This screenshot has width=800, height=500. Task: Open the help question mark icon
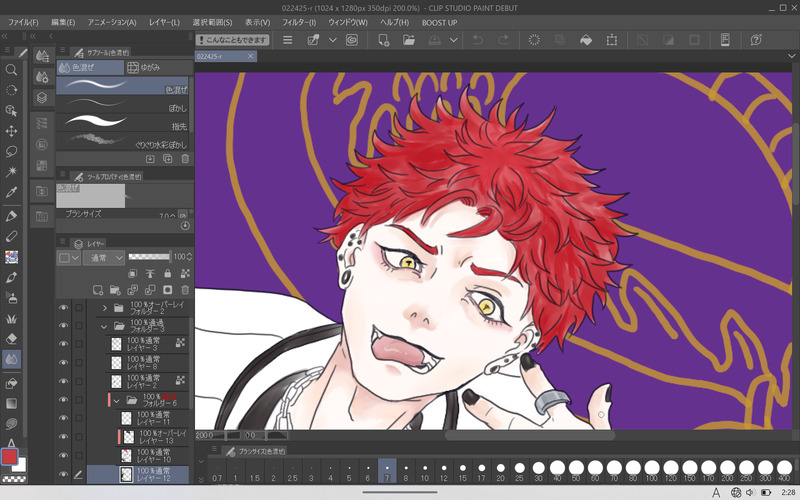click(x=756, y=40)
